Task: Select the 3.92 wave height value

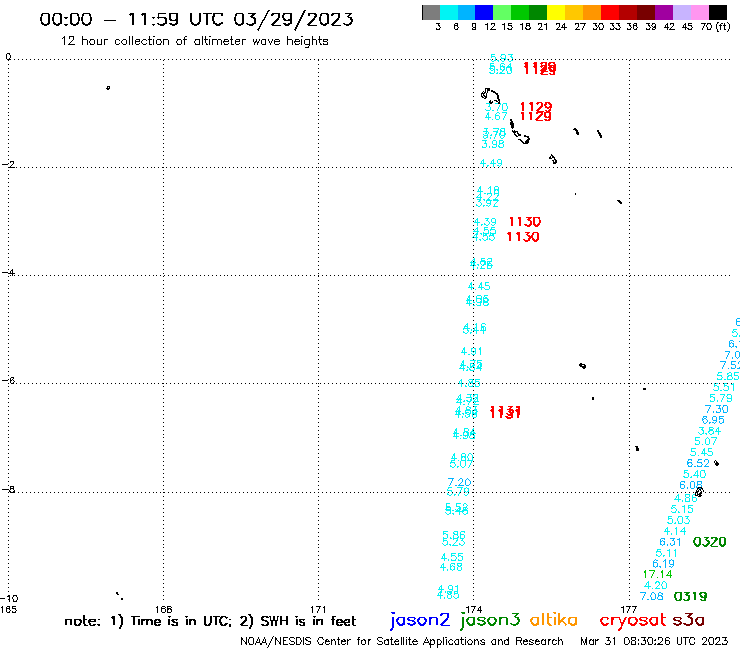Action: (487, 203)
